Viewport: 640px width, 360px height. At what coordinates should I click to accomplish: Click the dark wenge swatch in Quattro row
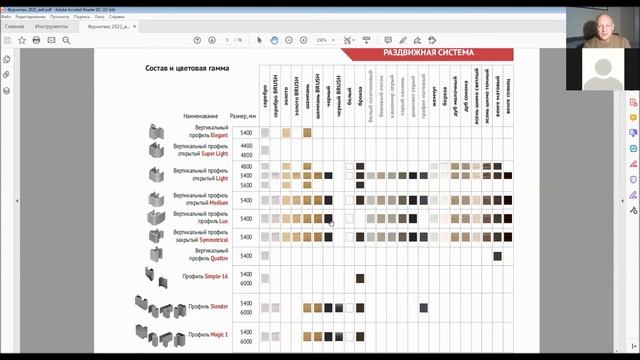point(497,256)
